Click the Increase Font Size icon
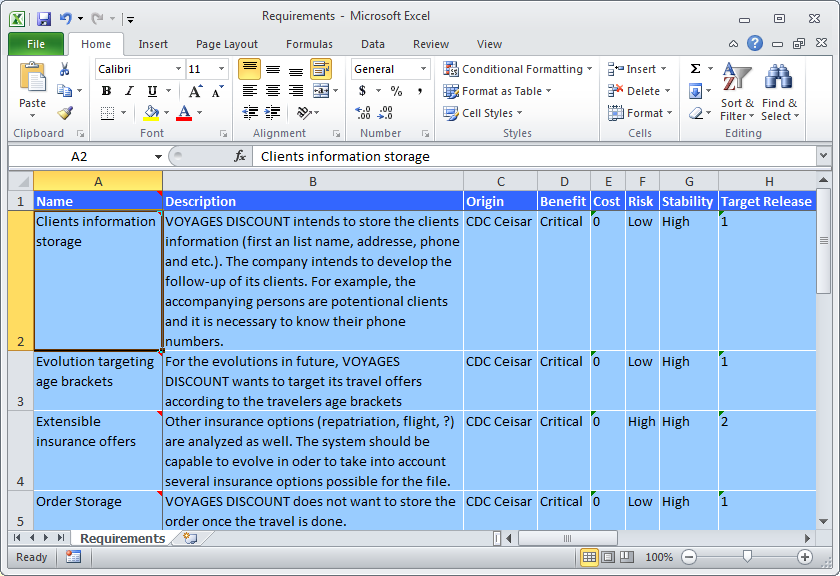The height and width of the screenshot is (576, 840). click(x=195, y=91)
